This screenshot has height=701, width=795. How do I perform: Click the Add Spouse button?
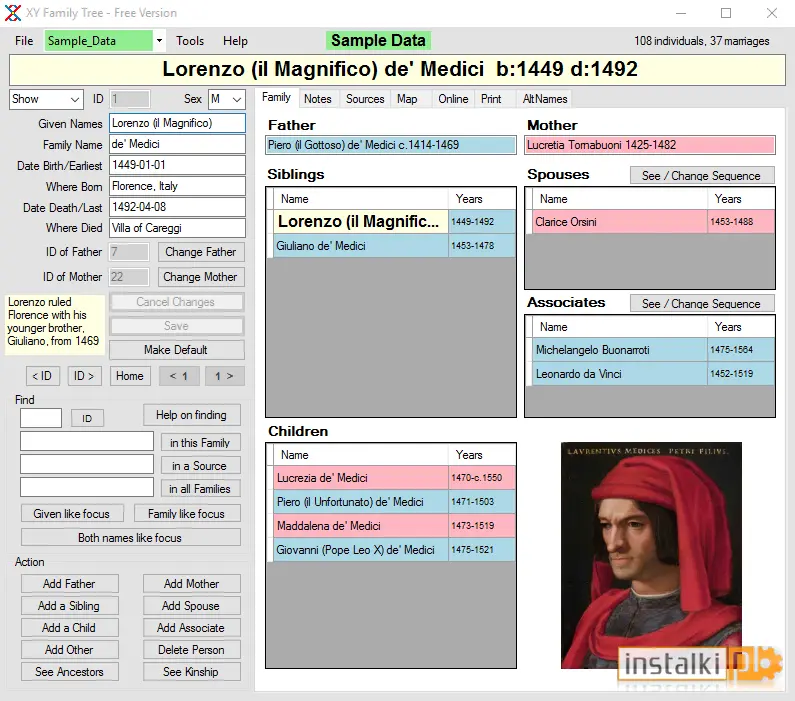click(191, 606)
